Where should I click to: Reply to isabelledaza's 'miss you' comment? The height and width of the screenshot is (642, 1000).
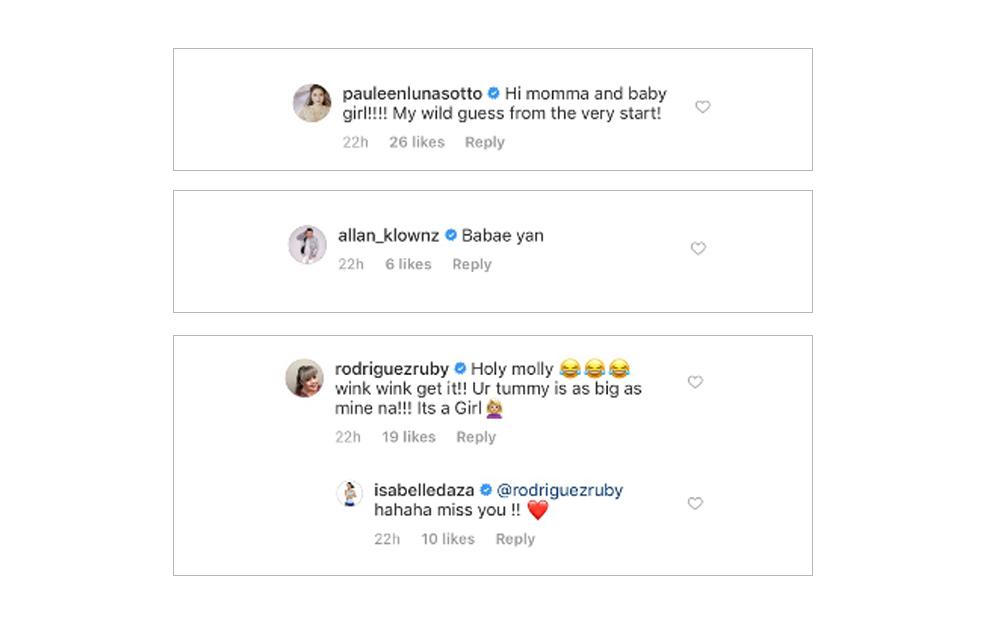click(515, 539)
